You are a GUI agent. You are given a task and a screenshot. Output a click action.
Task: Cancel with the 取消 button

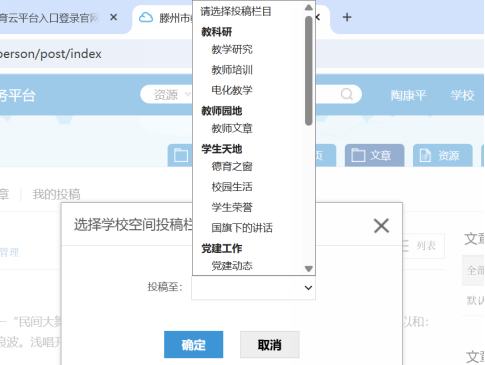270,345
